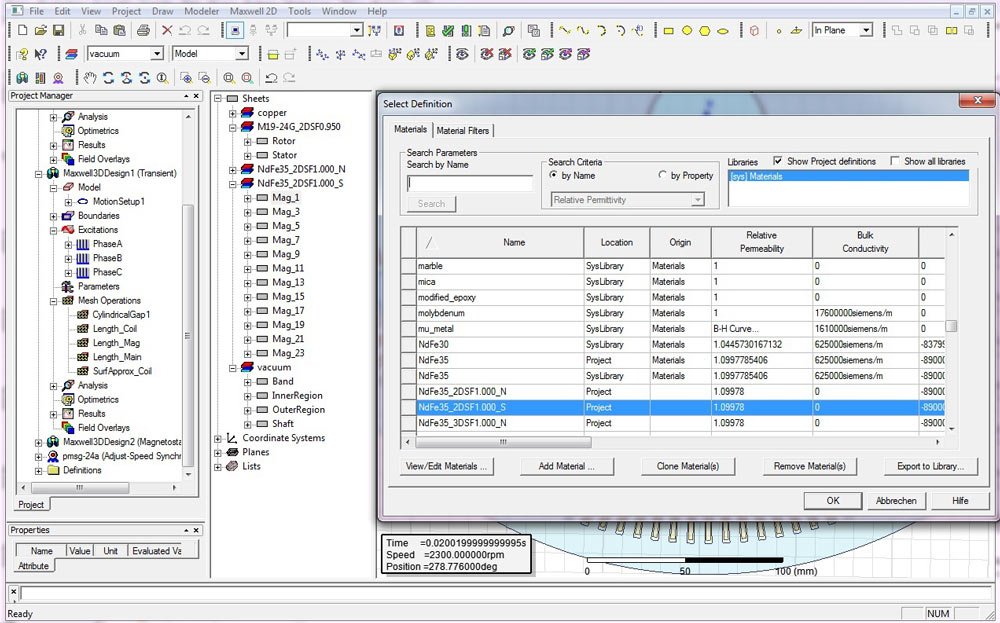Enable the Show all libraries checkbox

(895, 161)
